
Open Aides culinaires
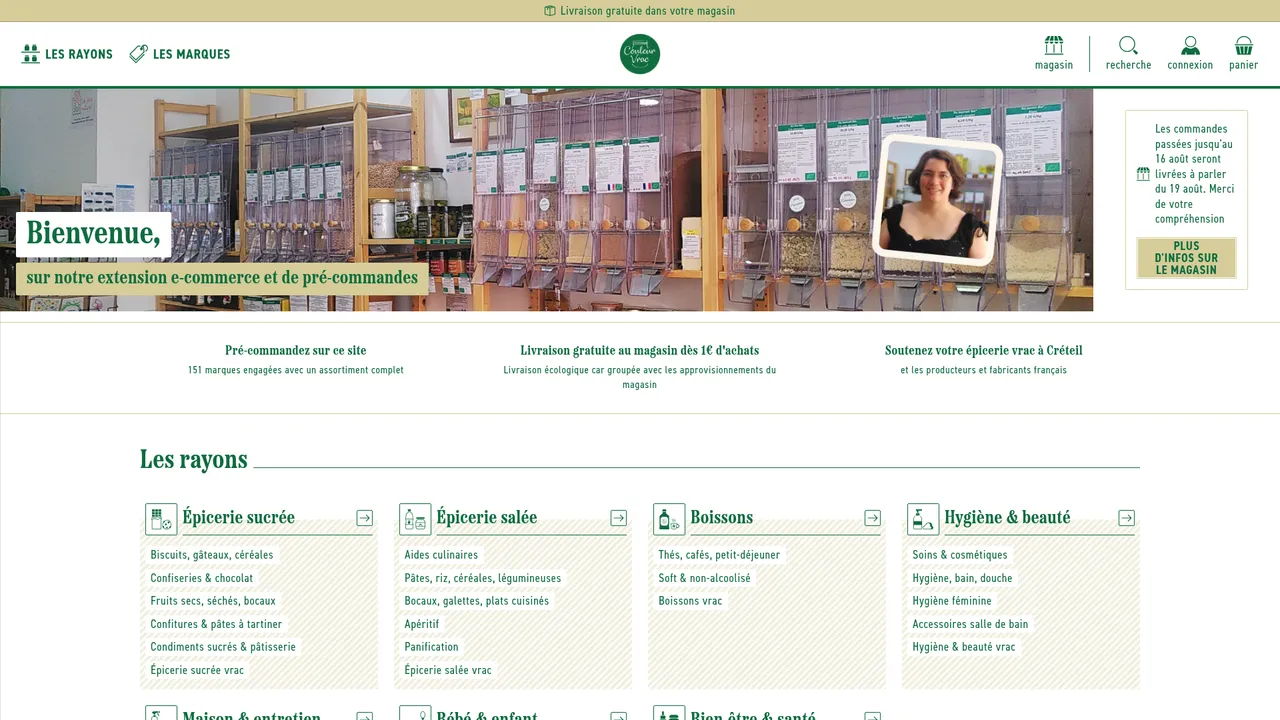click(441, 555)
